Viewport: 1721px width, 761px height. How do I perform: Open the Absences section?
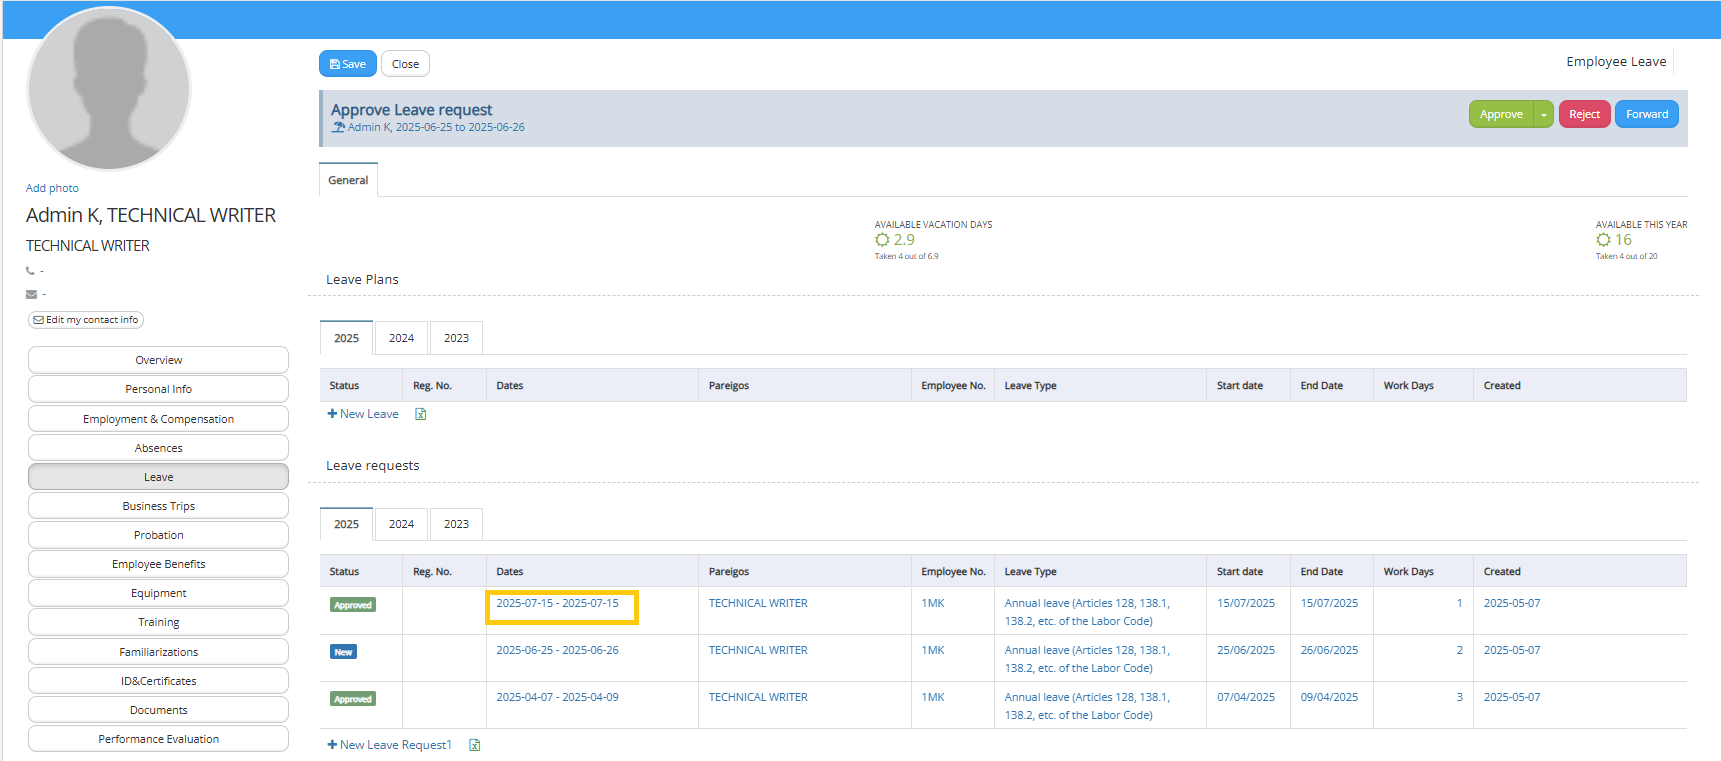pos(158,448)
